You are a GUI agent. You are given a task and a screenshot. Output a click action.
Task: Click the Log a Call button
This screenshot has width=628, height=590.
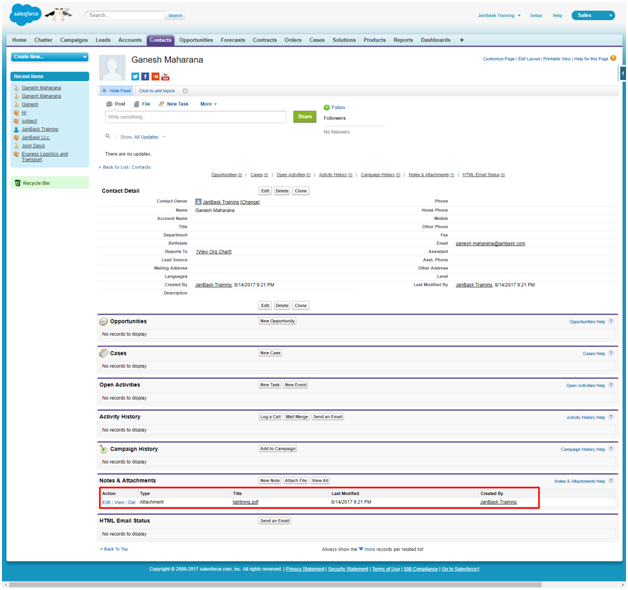pyautogui.click(x=270, y=417)
